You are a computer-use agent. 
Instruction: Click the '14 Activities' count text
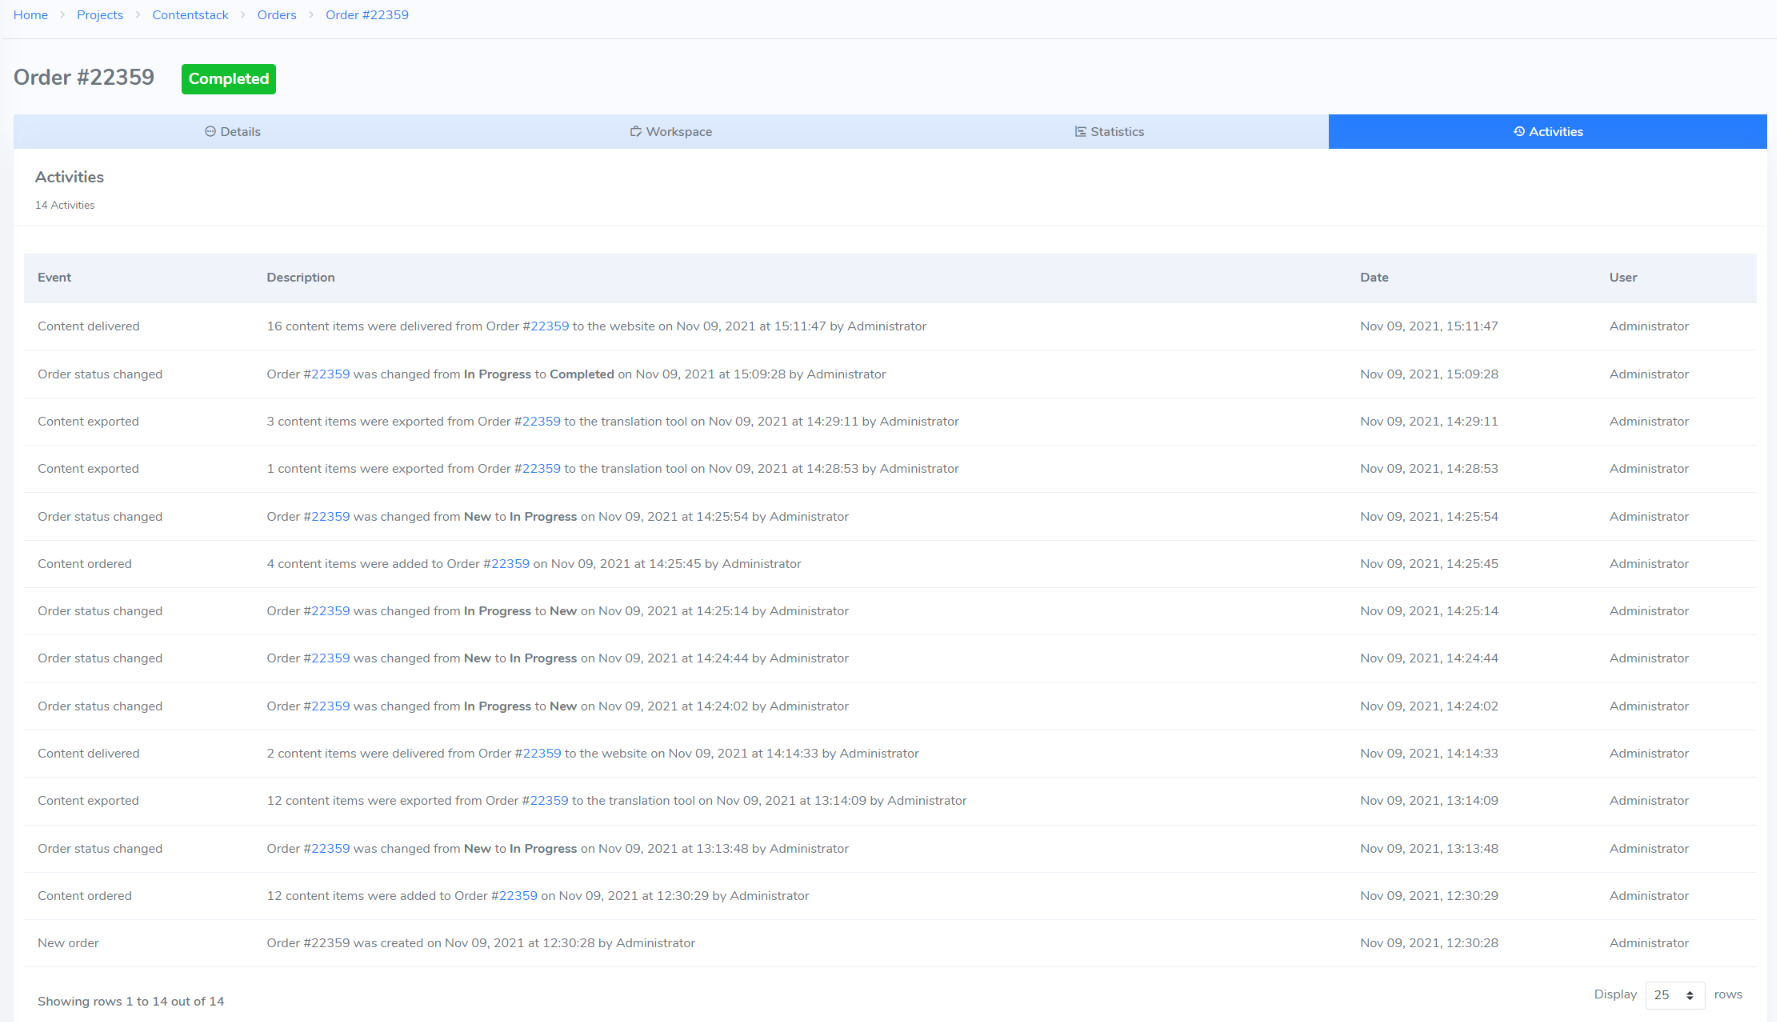tap(65, 205)
